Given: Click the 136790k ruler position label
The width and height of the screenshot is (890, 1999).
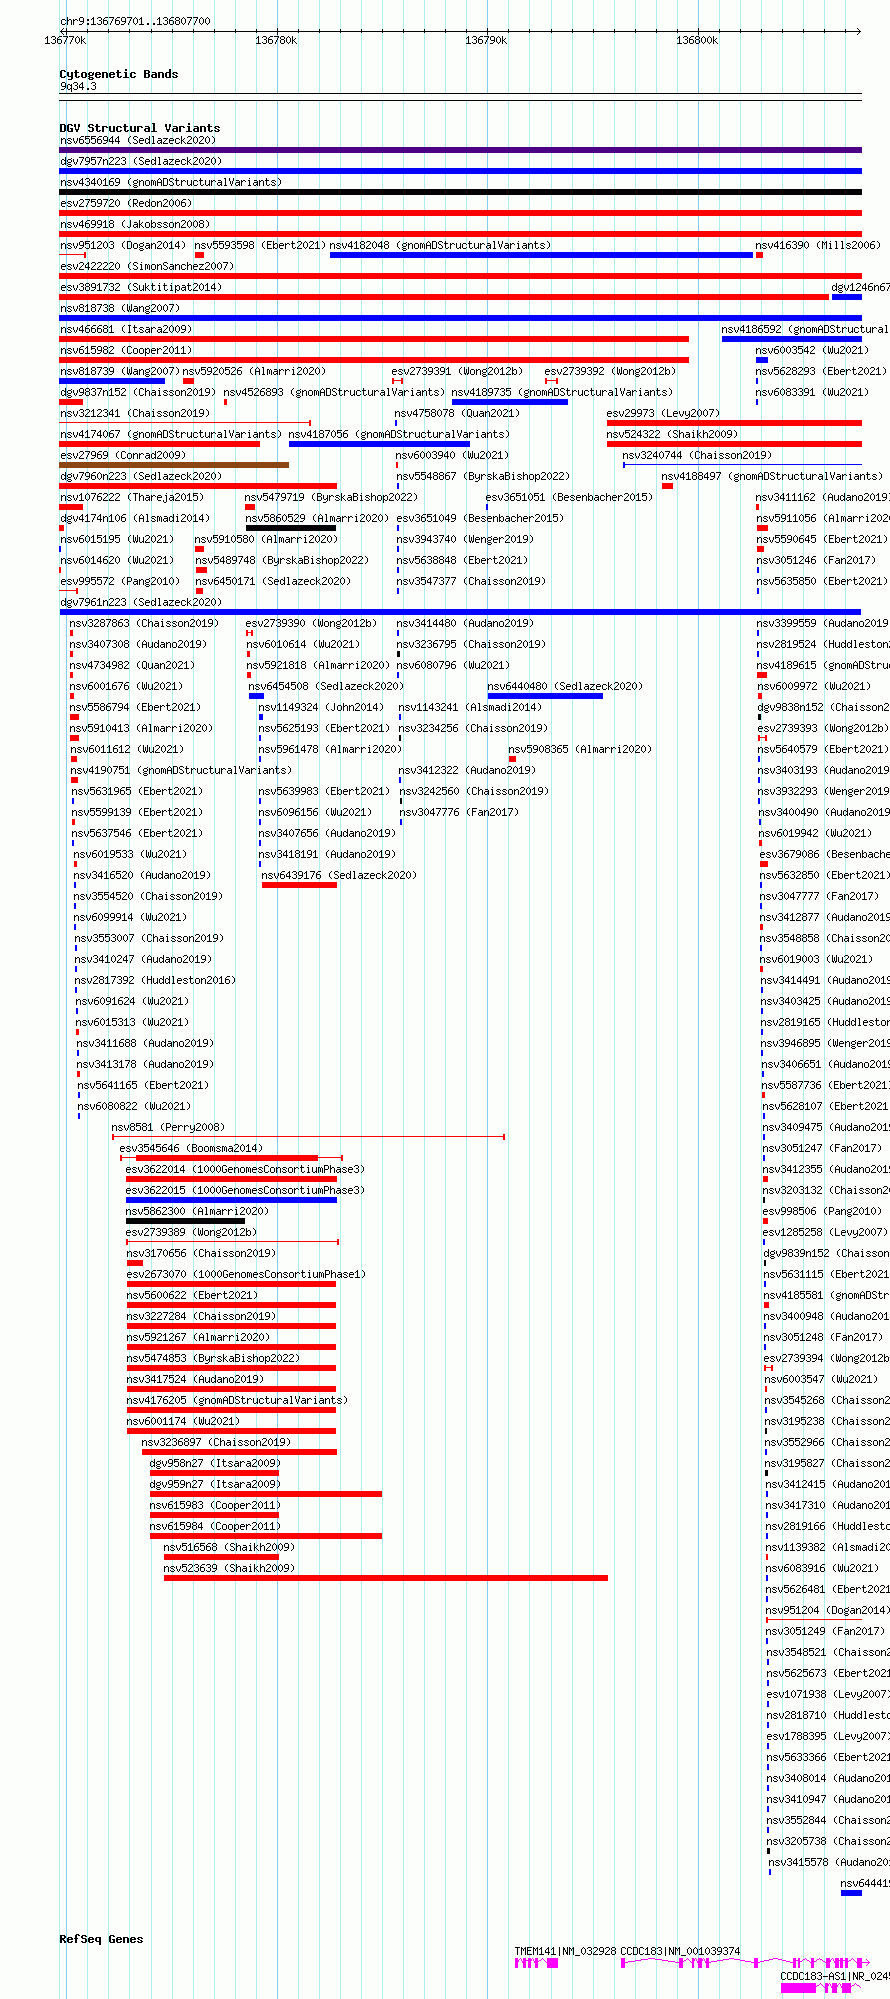Looking at the screenshot, I should 486,40.
